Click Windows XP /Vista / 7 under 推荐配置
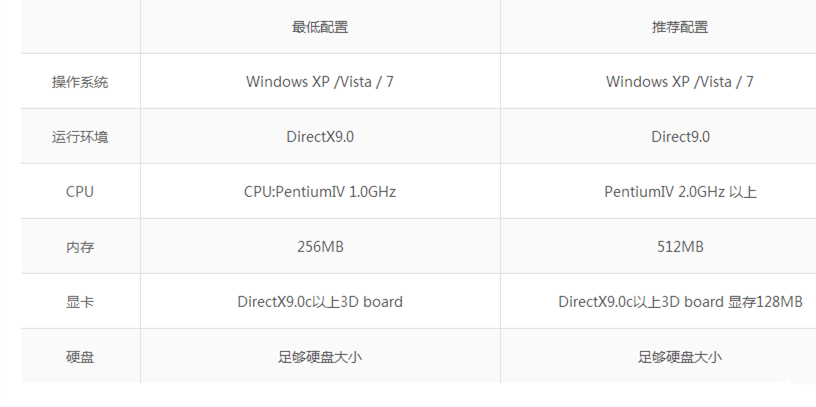 [x=680, y=82]
